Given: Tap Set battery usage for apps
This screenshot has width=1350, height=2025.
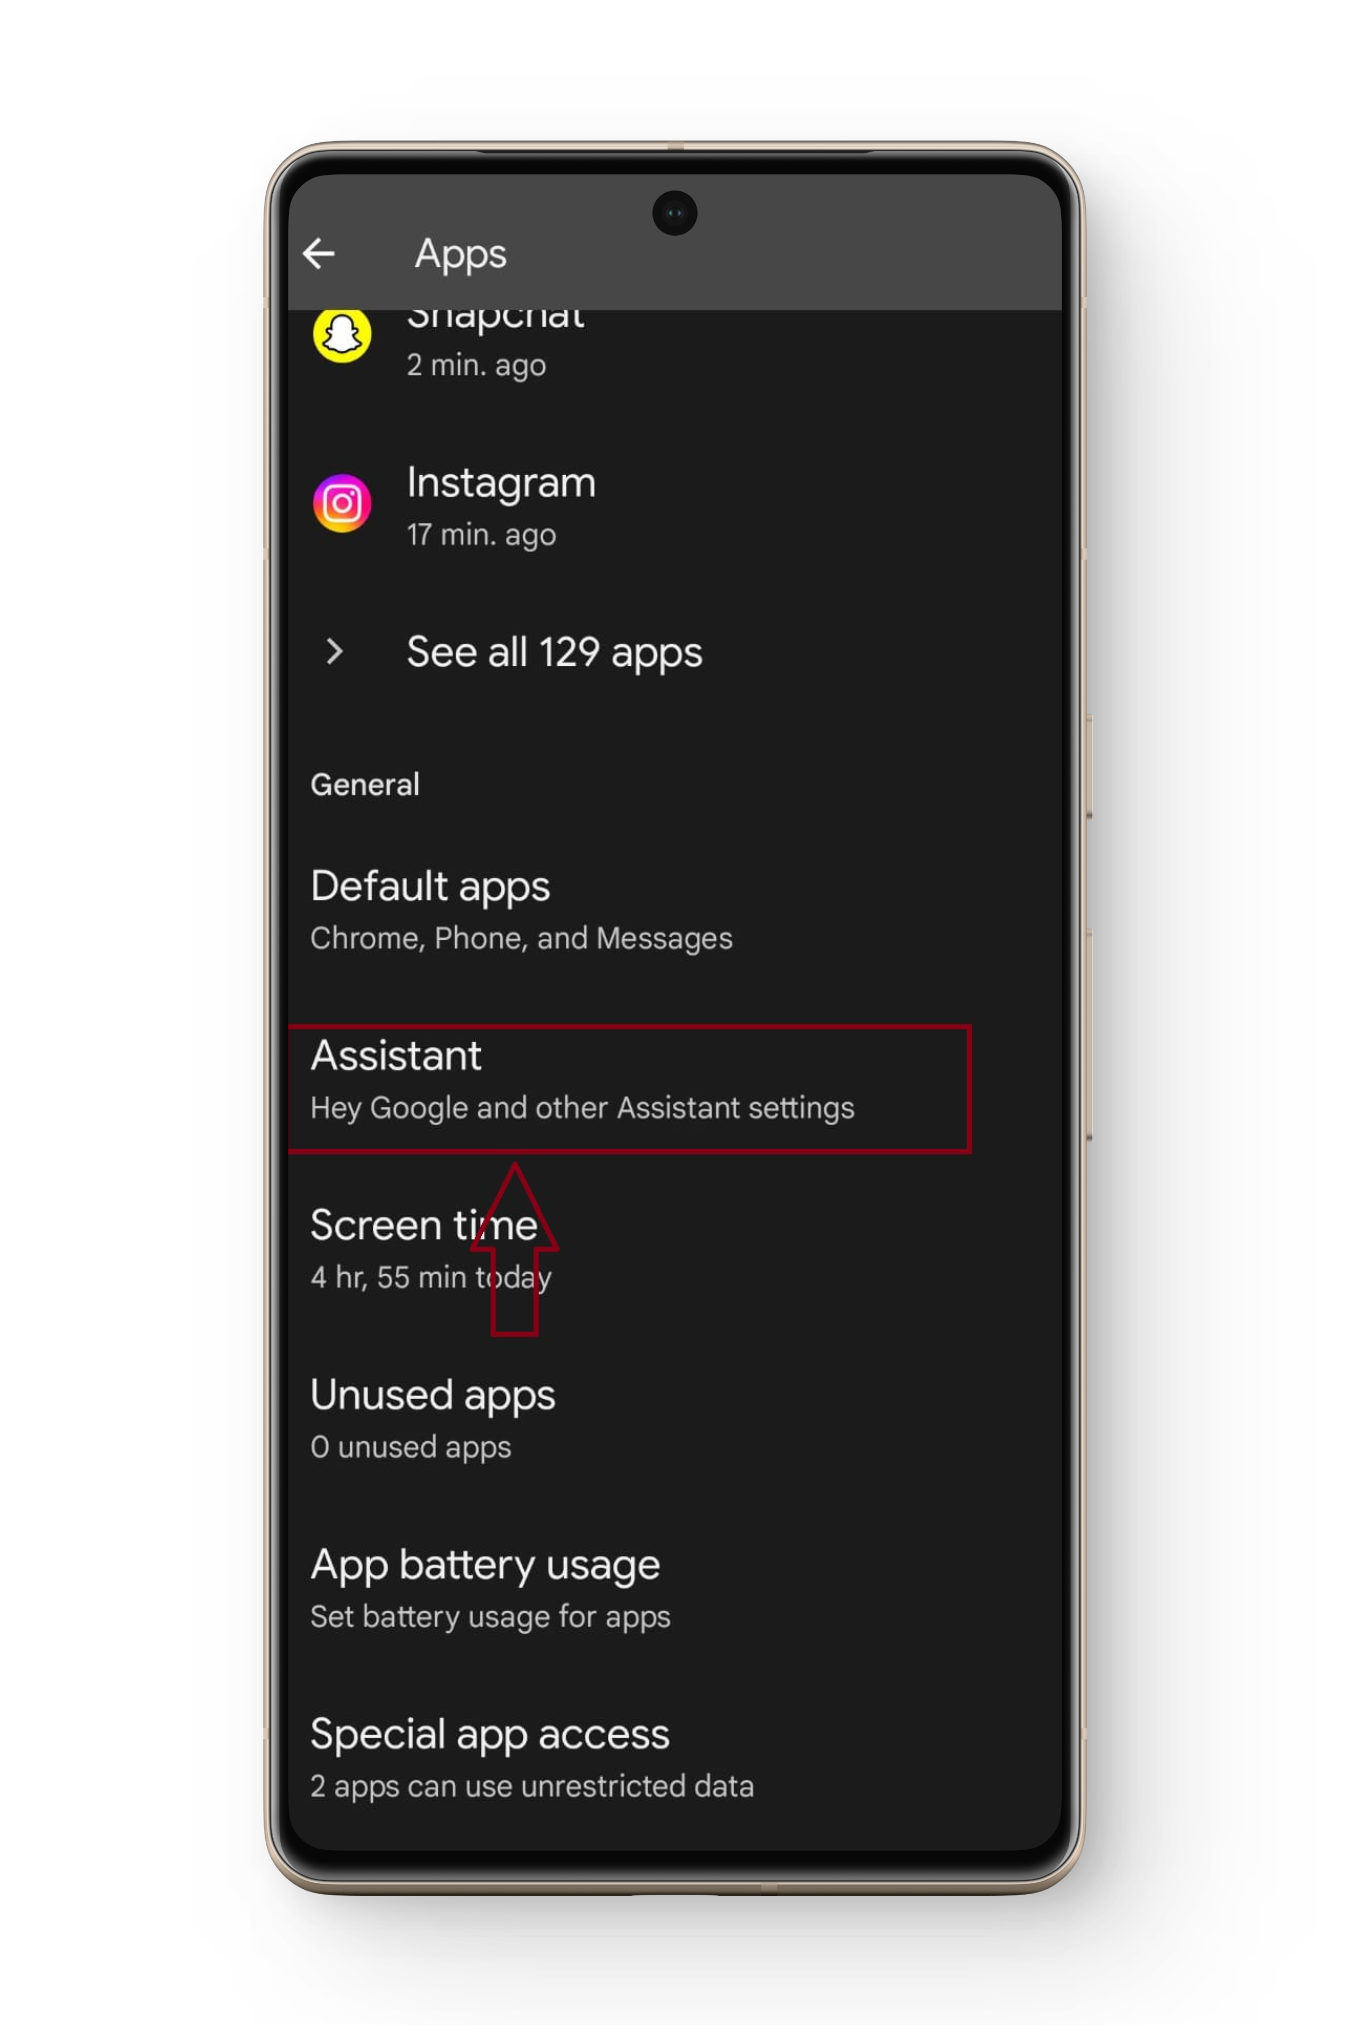Looking at the screenshot, I should click(x=490, y=1617).
